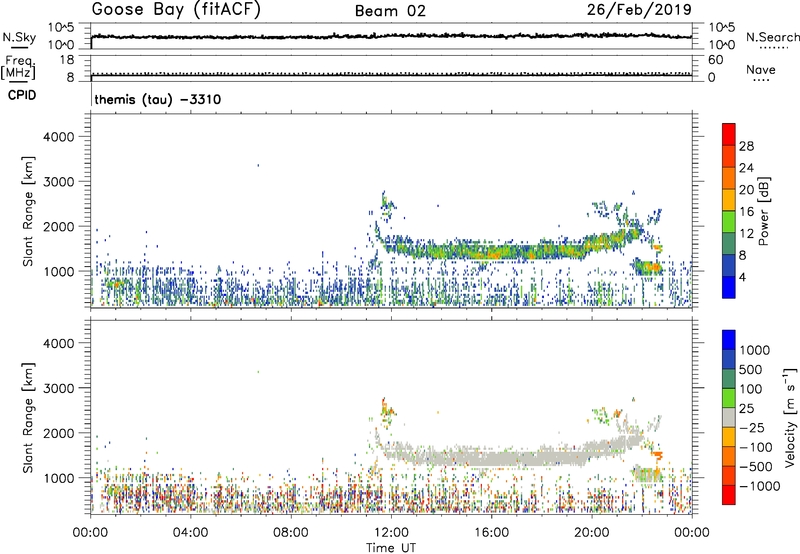The image size is (800, 554).
Task: Click the '28' tick on Power colorbar
Action: (x=746, y=146)
